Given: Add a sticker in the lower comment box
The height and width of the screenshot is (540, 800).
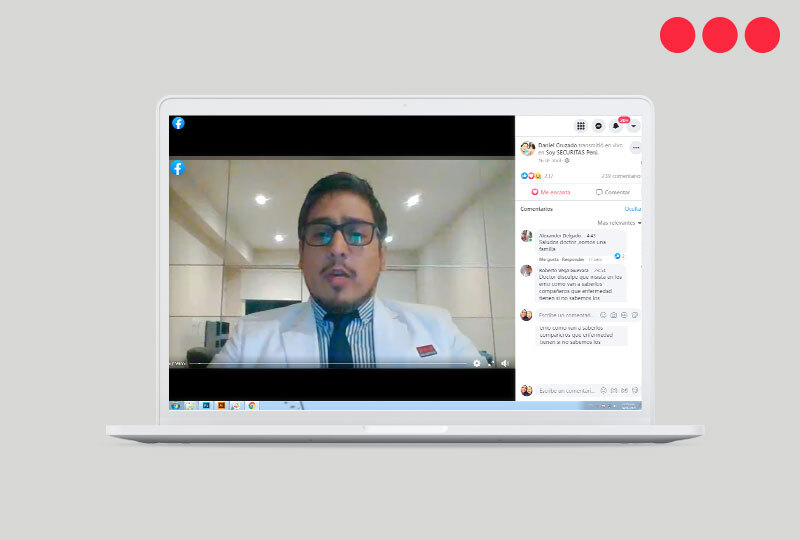Looking at the screenshot, I should click(x=635, y=390).
